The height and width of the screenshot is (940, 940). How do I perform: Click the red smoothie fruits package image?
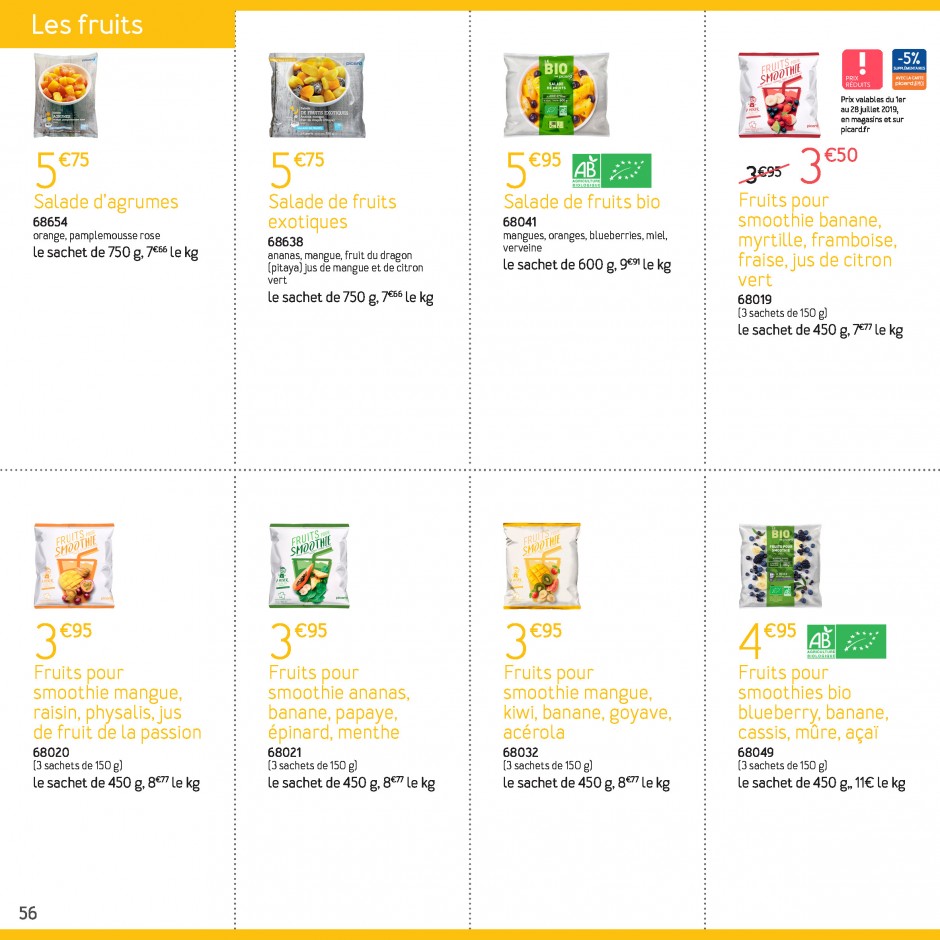click(779, 95)
